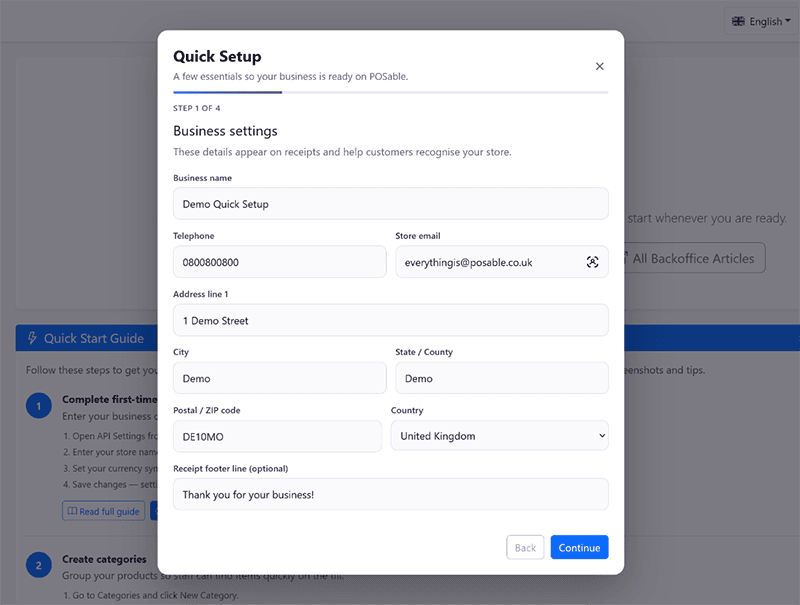The height and width of the screenshot is (605, 800).
Task: Click the Back button
Action: (525, 547)
